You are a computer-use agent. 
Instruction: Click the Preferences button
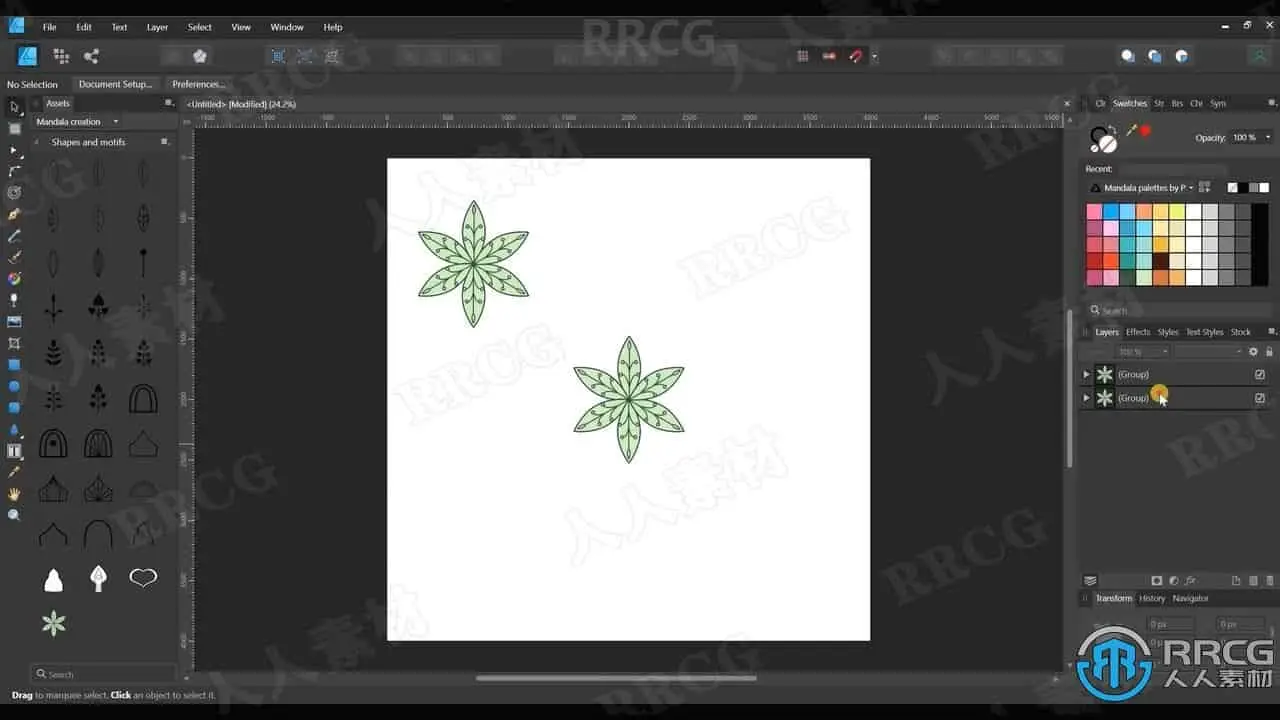click(x=198, y=84)
